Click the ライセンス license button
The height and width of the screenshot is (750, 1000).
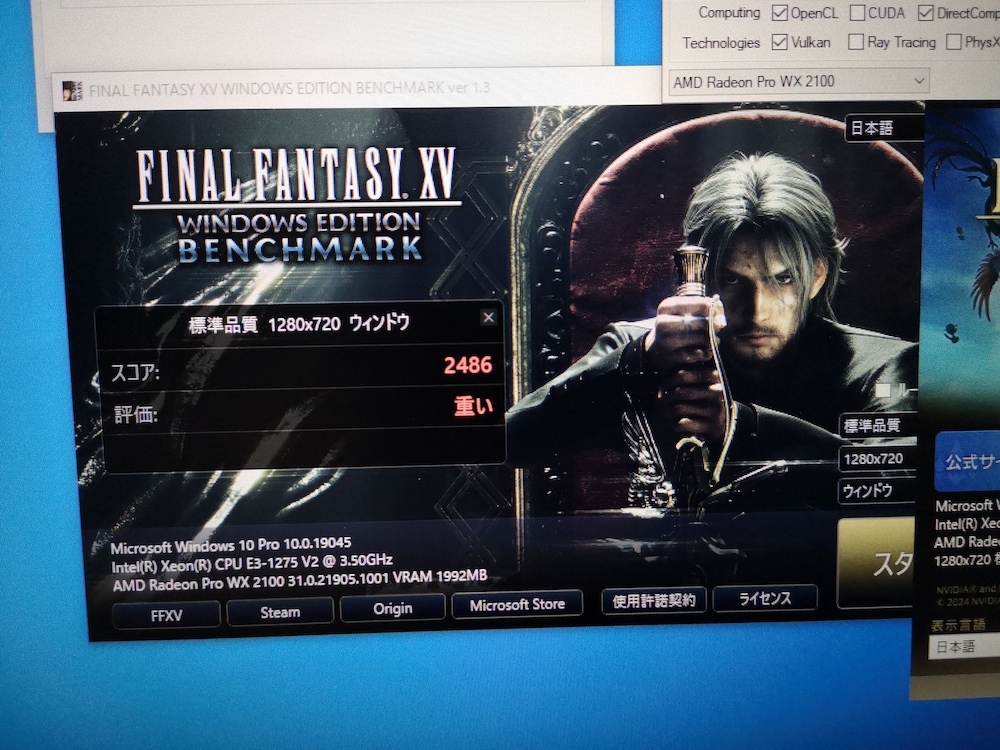tap(765, 598)
